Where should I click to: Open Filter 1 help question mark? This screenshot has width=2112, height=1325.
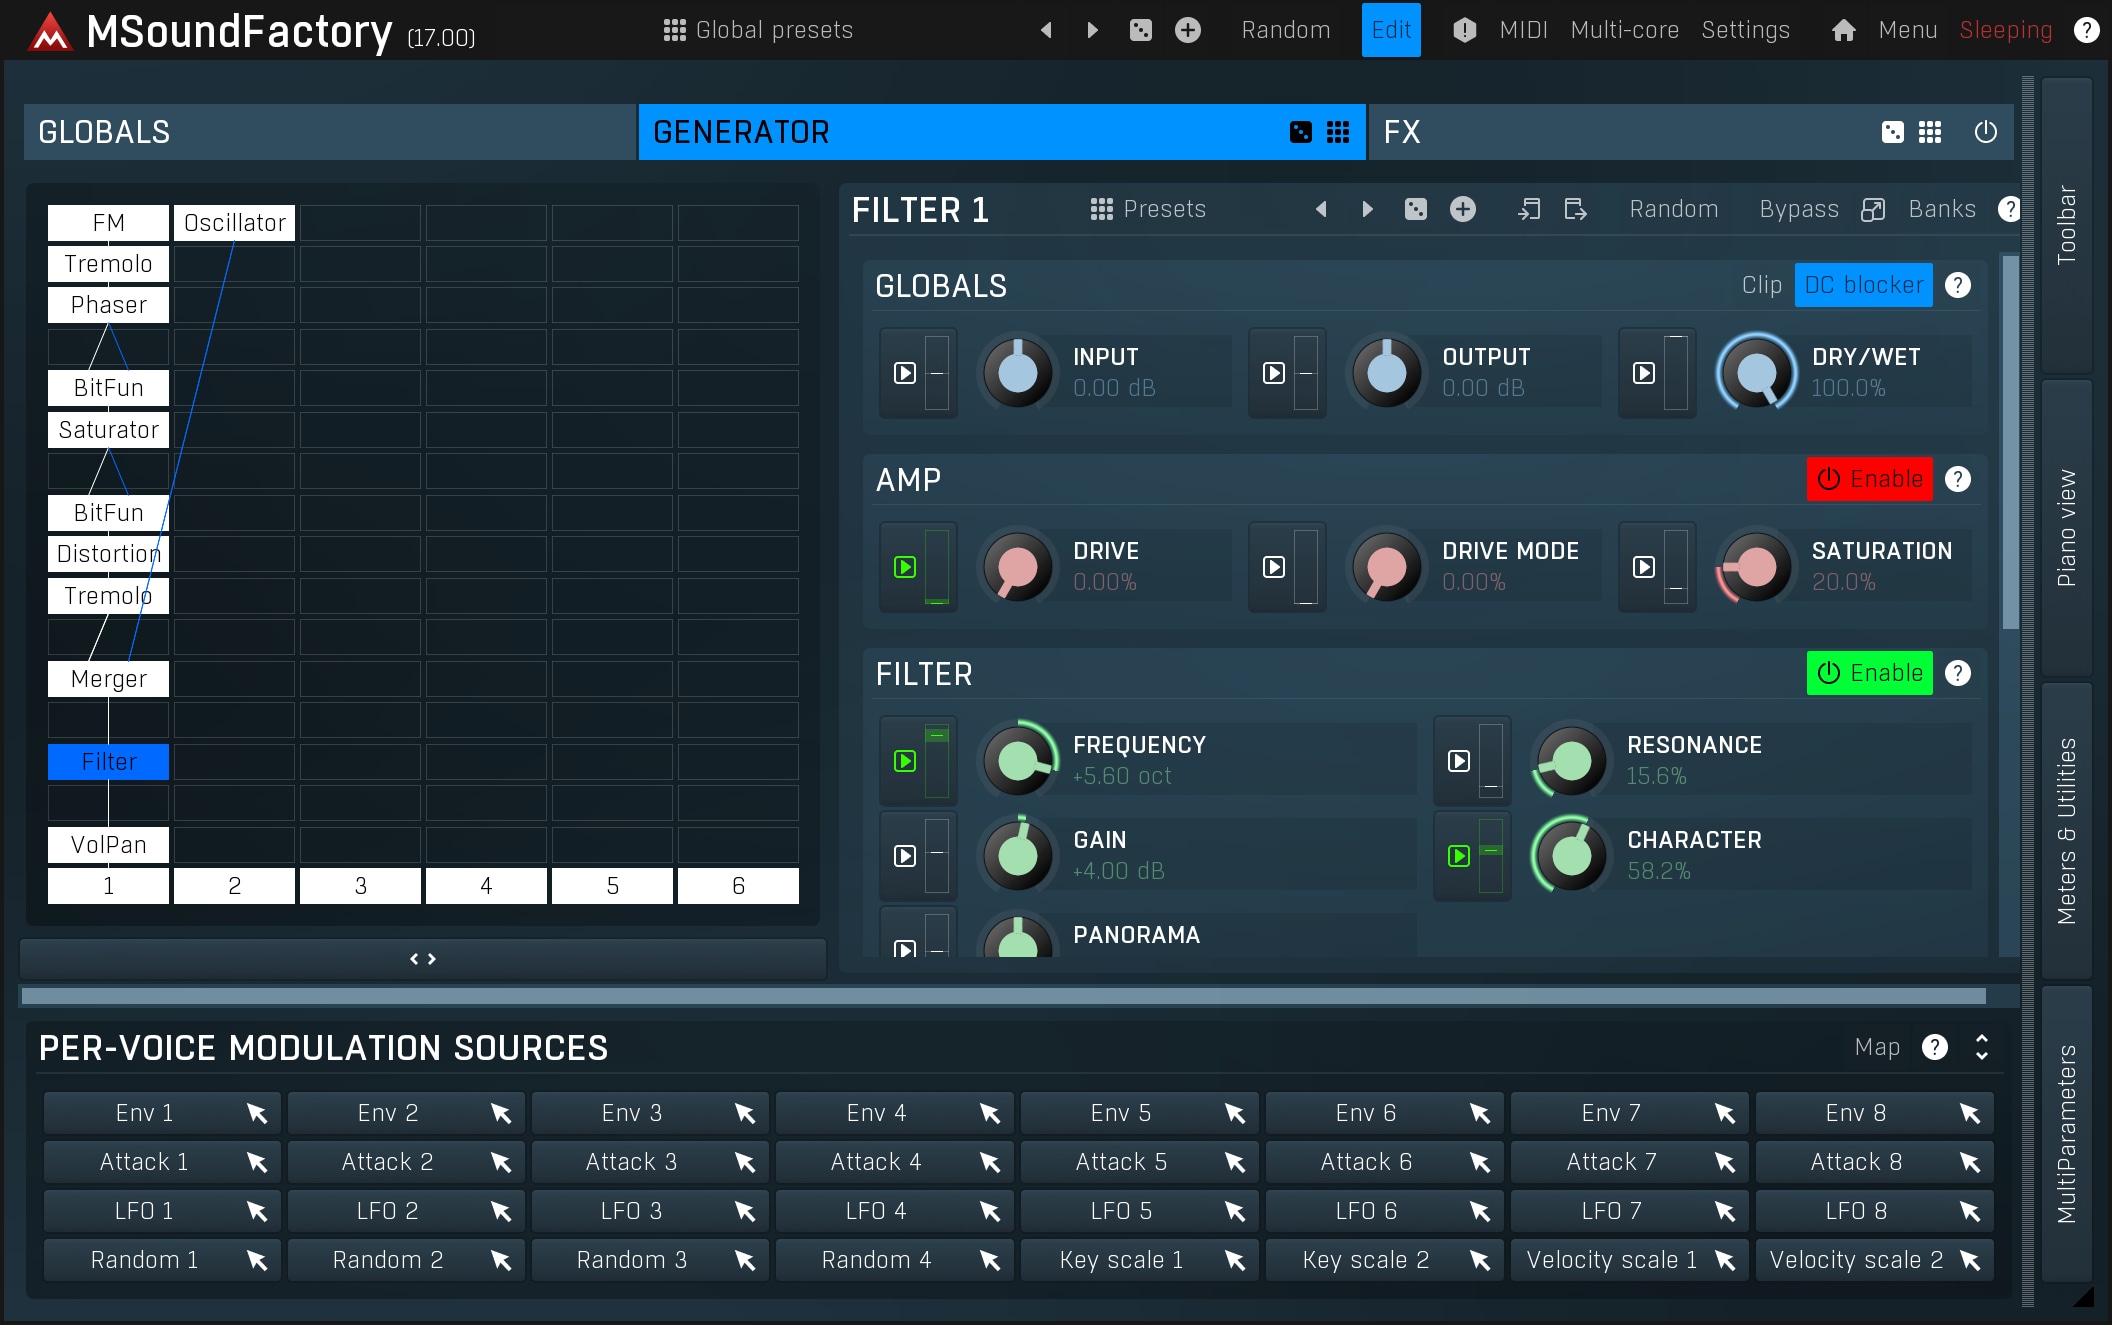point(2008,209)
